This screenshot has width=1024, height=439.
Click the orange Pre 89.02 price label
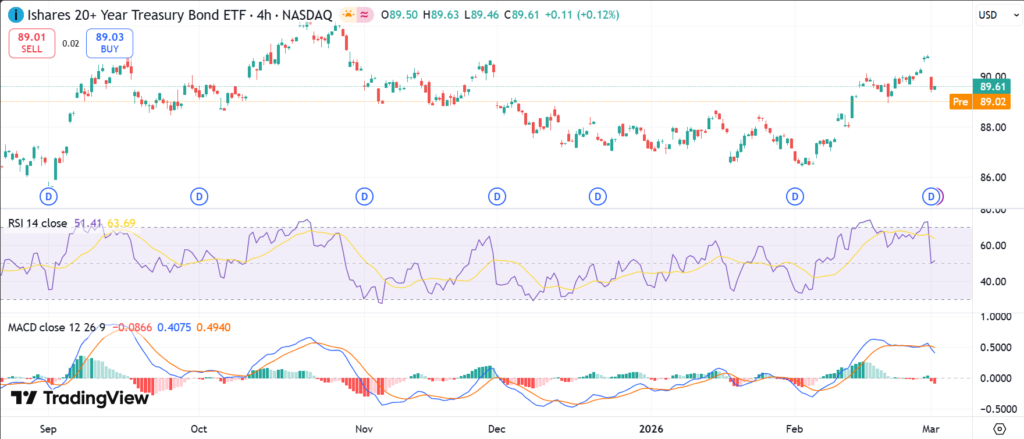click(x=980, y=102)
